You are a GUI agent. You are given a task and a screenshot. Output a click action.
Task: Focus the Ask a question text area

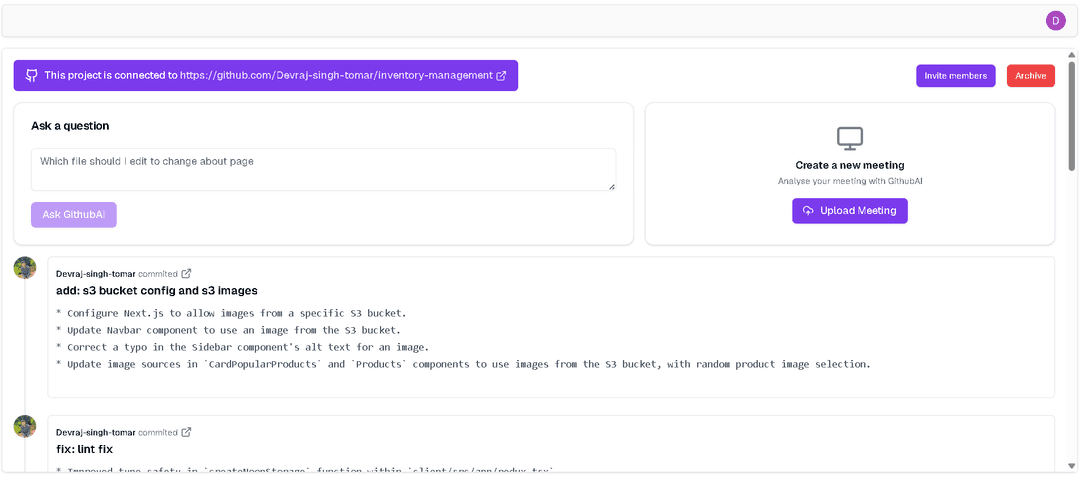pos(322,169)
